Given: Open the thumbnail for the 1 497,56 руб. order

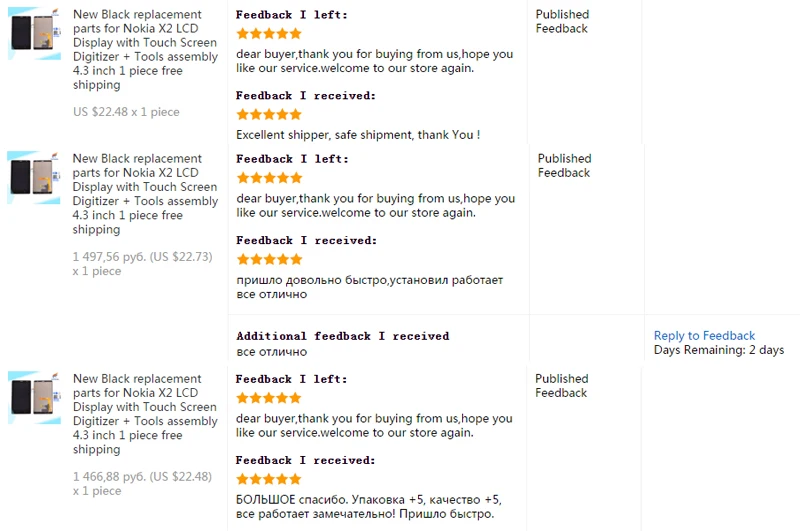Looking at the screenshot, I should click(35, 178).
